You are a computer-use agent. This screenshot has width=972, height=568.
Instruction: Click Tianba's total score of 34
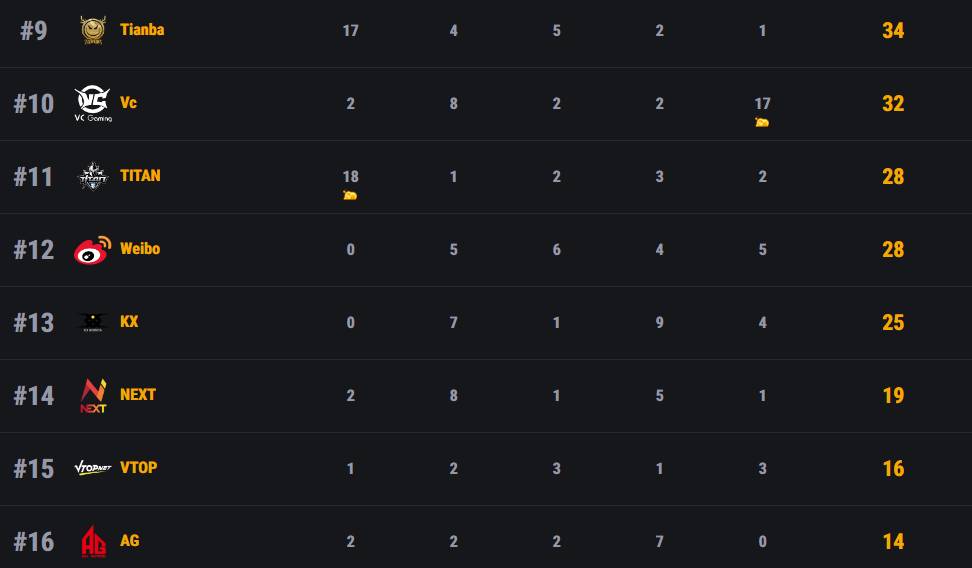(x=893, y=31)
